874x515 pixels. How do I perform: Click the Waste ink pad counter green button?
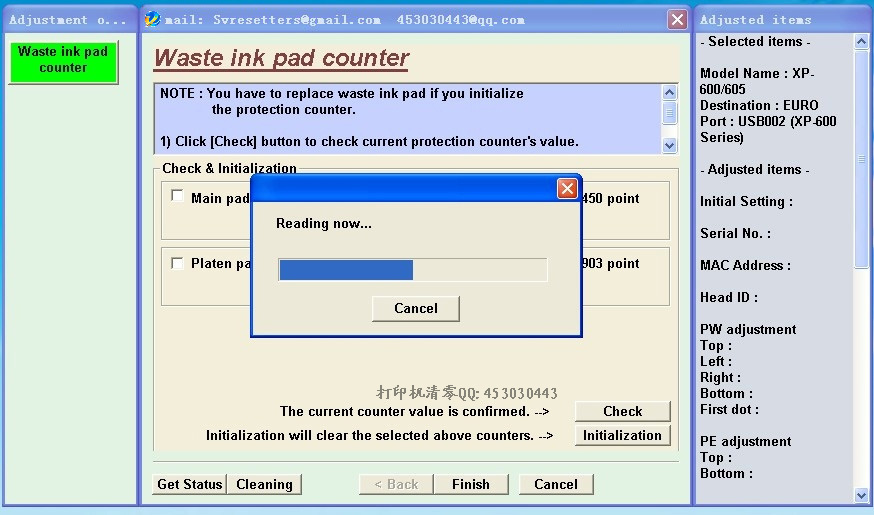click(x=63, y=62)
